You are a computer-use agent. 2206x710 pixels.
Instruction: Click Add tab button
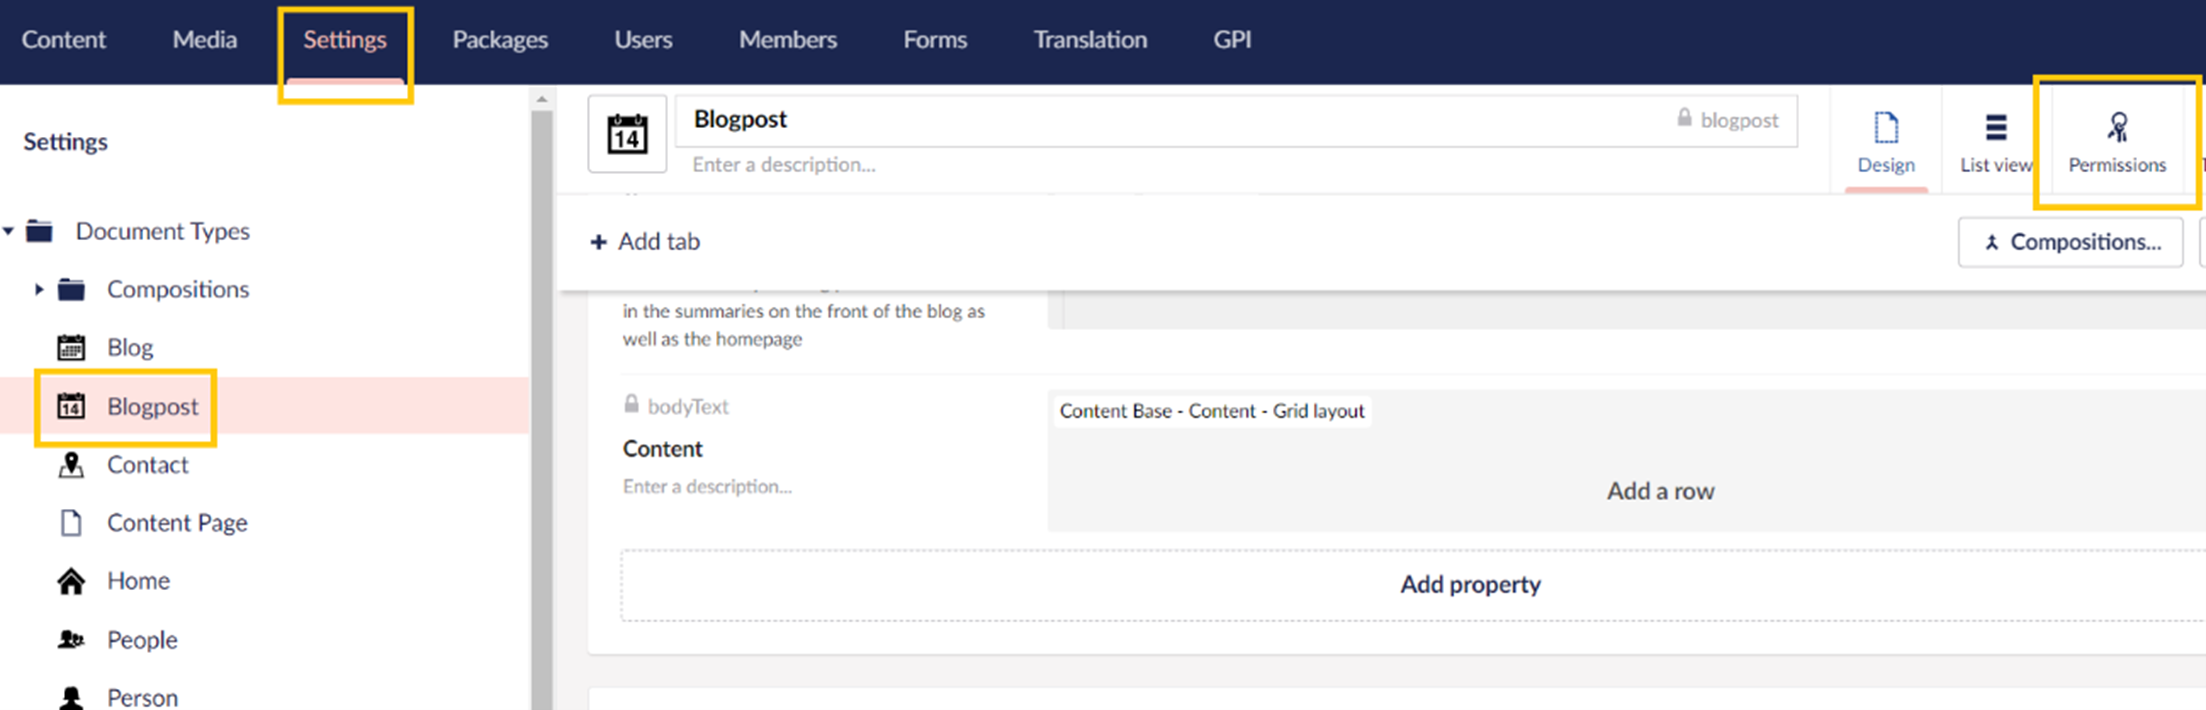coord(645,242)
